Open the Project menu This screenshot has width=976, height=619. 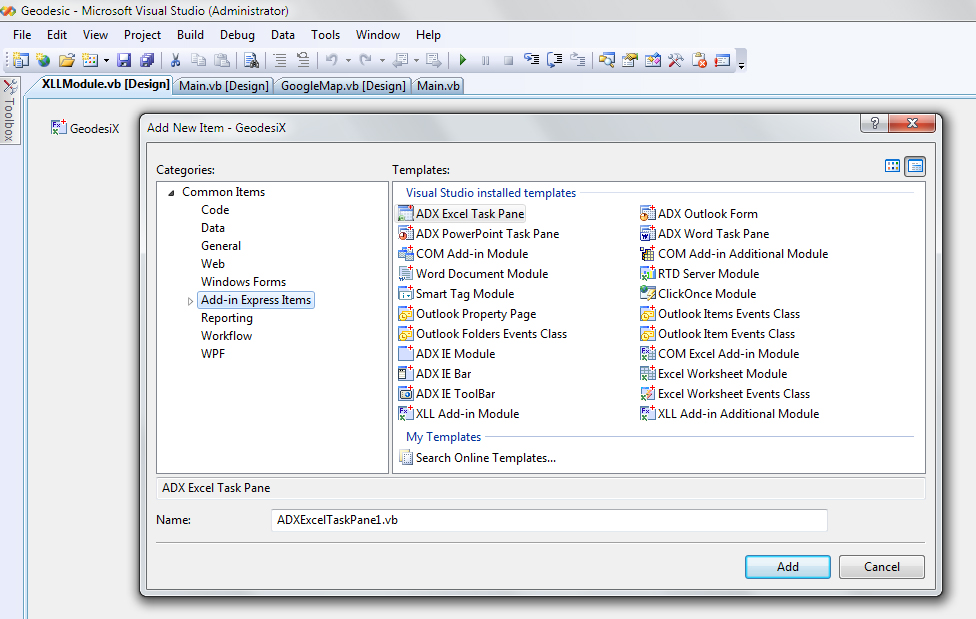point(142,35)
